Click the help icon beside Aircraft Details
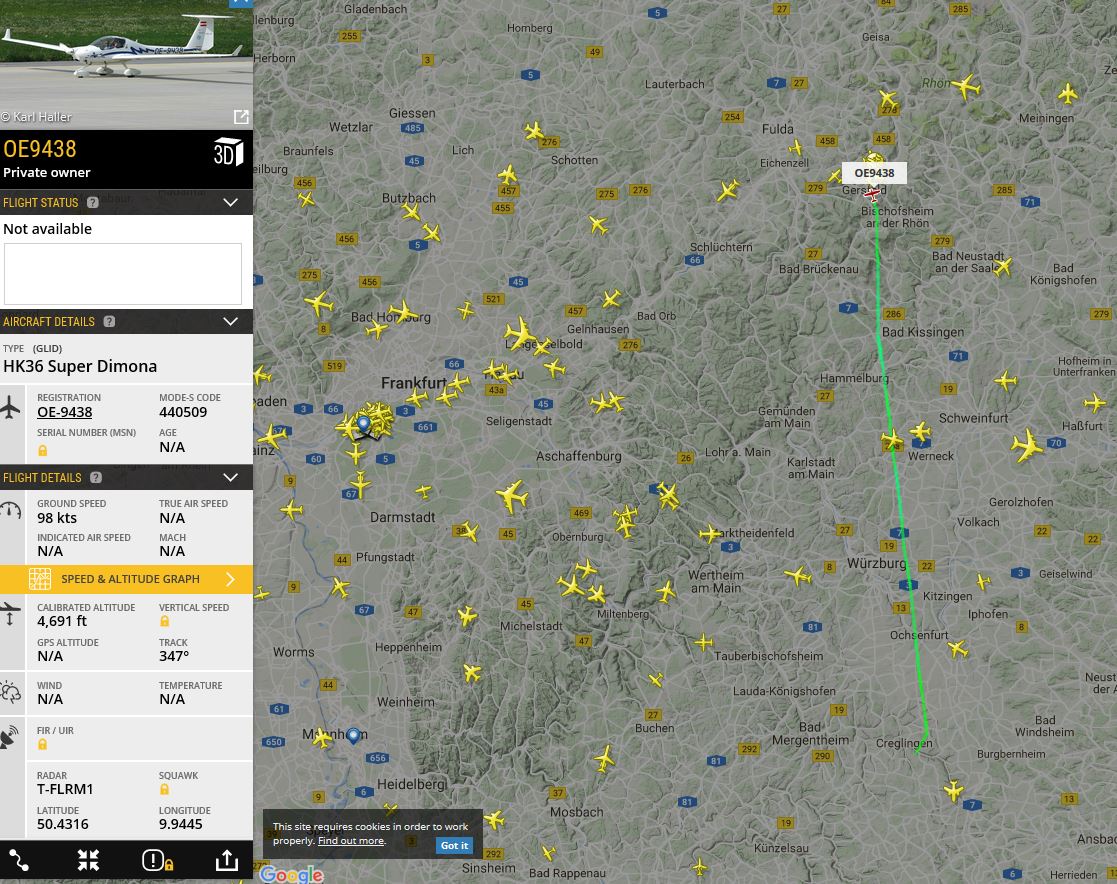Screen dimensions: 1117x884 click(x=109, y=322)
